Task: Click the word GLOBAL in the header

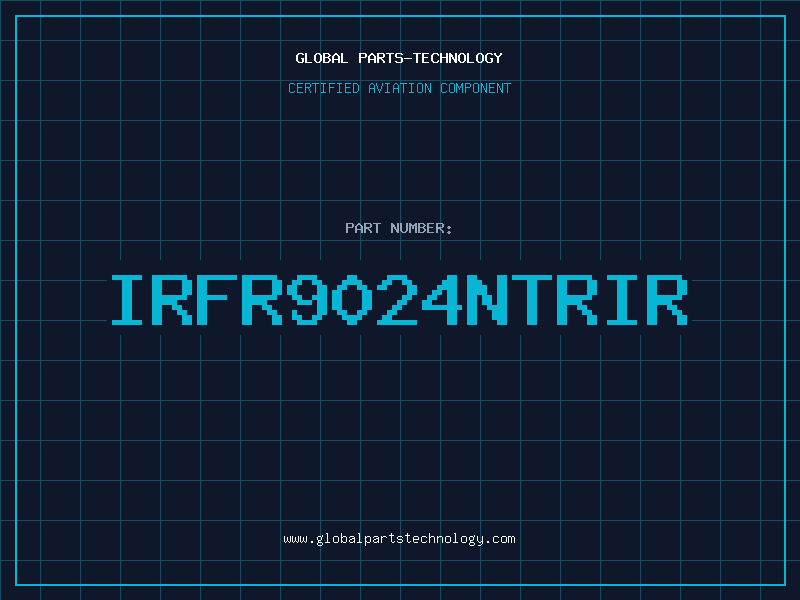Action: 321,58
